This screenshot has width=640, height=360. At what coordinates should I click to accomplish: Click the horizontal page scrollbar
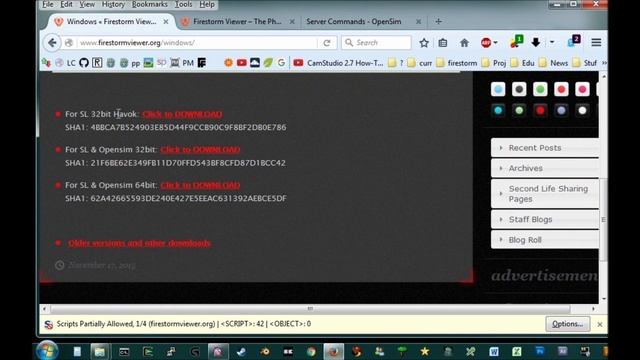coord(310,309)
